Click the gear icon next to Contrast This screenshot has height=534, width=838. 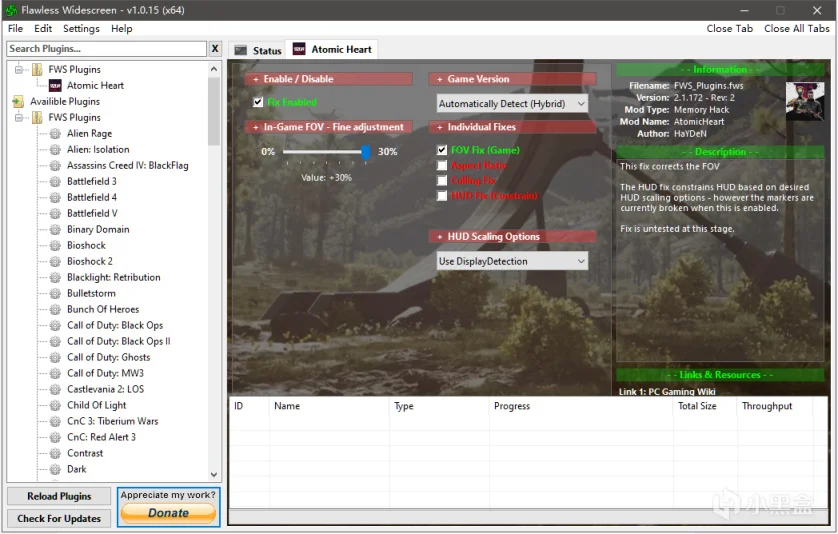55,454
